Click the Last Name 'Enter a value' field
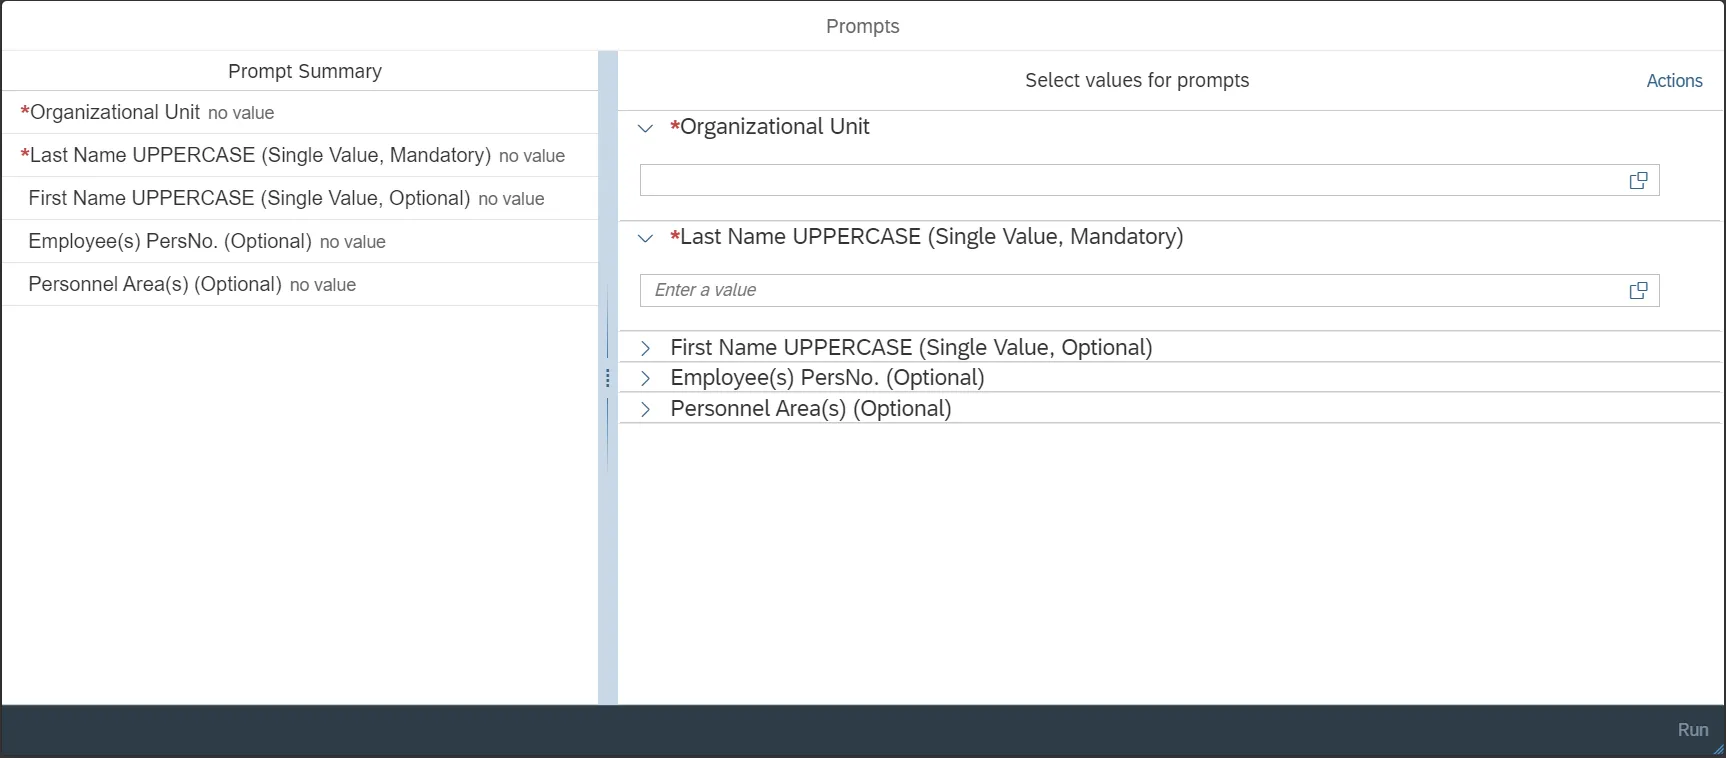 click(x=1130, y=291)
